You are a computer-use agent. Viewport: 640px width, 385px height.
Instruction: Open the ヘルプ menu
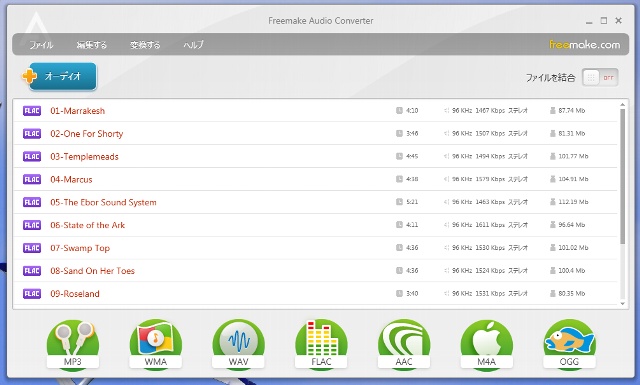pos(193,45)
